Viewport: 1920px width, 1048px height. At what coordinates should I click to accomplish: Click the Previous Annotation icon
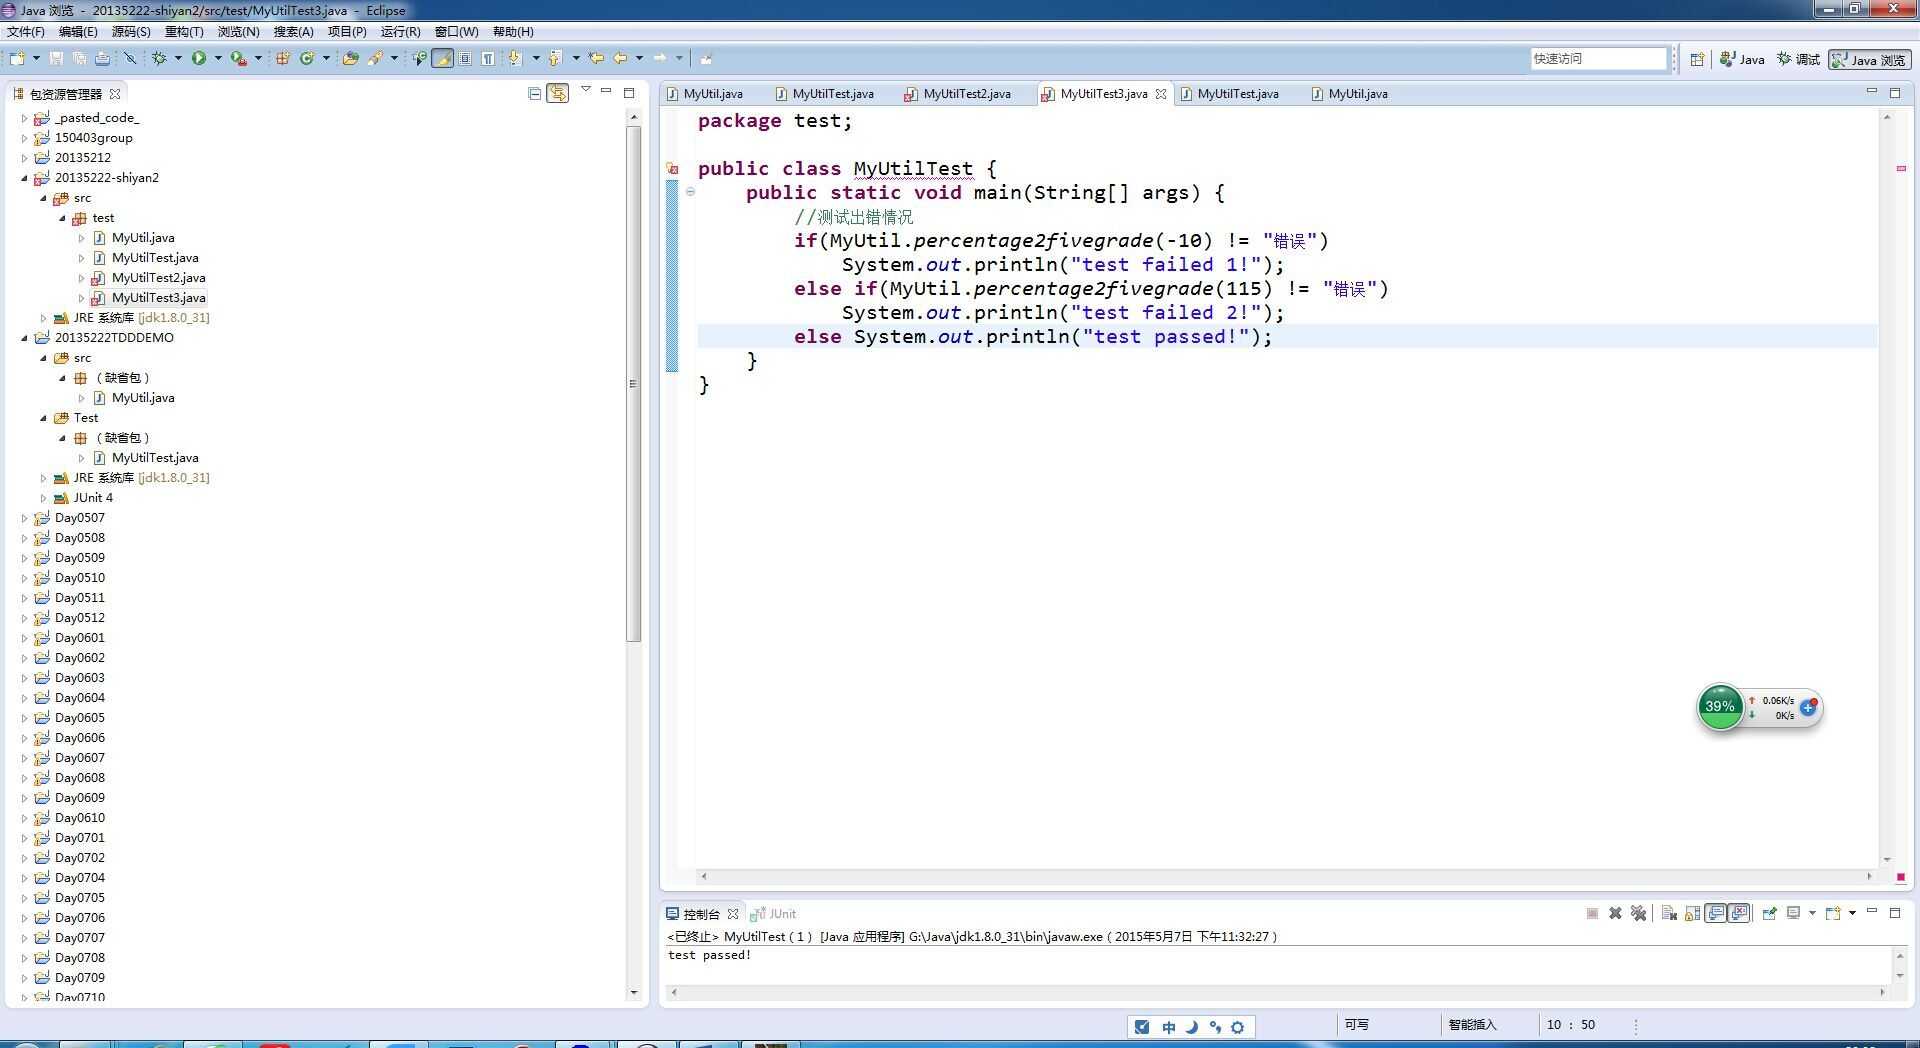click(555, 58)
